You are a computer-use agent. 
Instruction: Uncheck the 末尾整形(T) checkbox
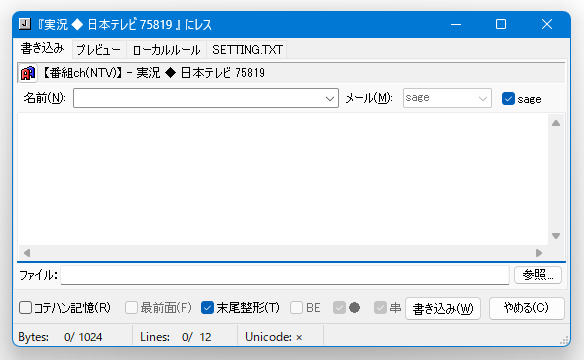(207, 308)
